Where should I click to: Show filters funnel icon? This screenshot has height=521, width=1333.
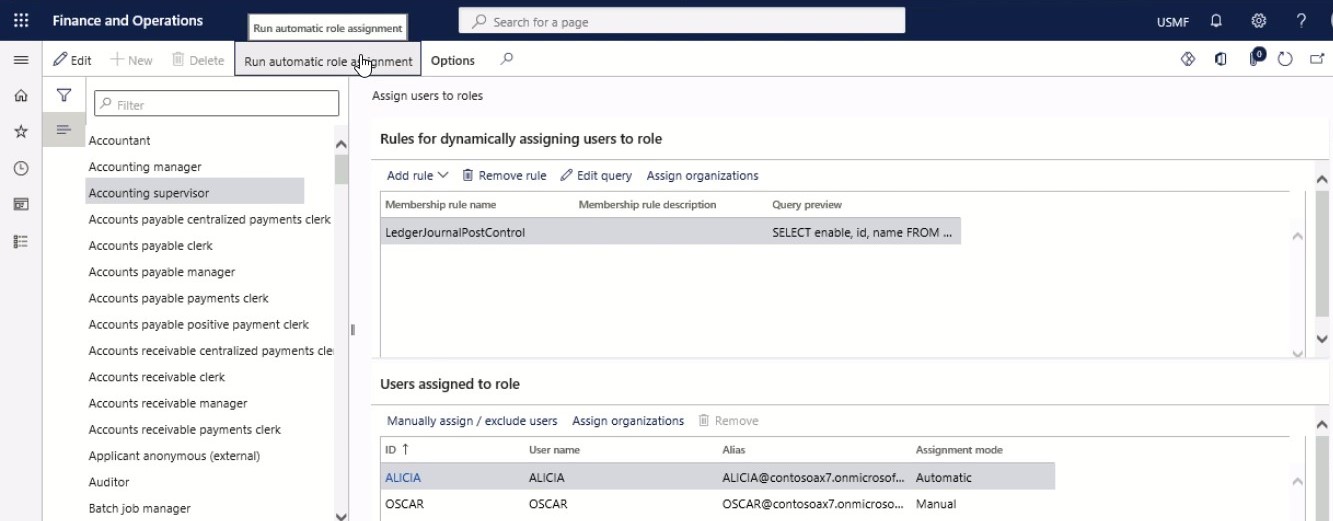[x=64, y=96]
